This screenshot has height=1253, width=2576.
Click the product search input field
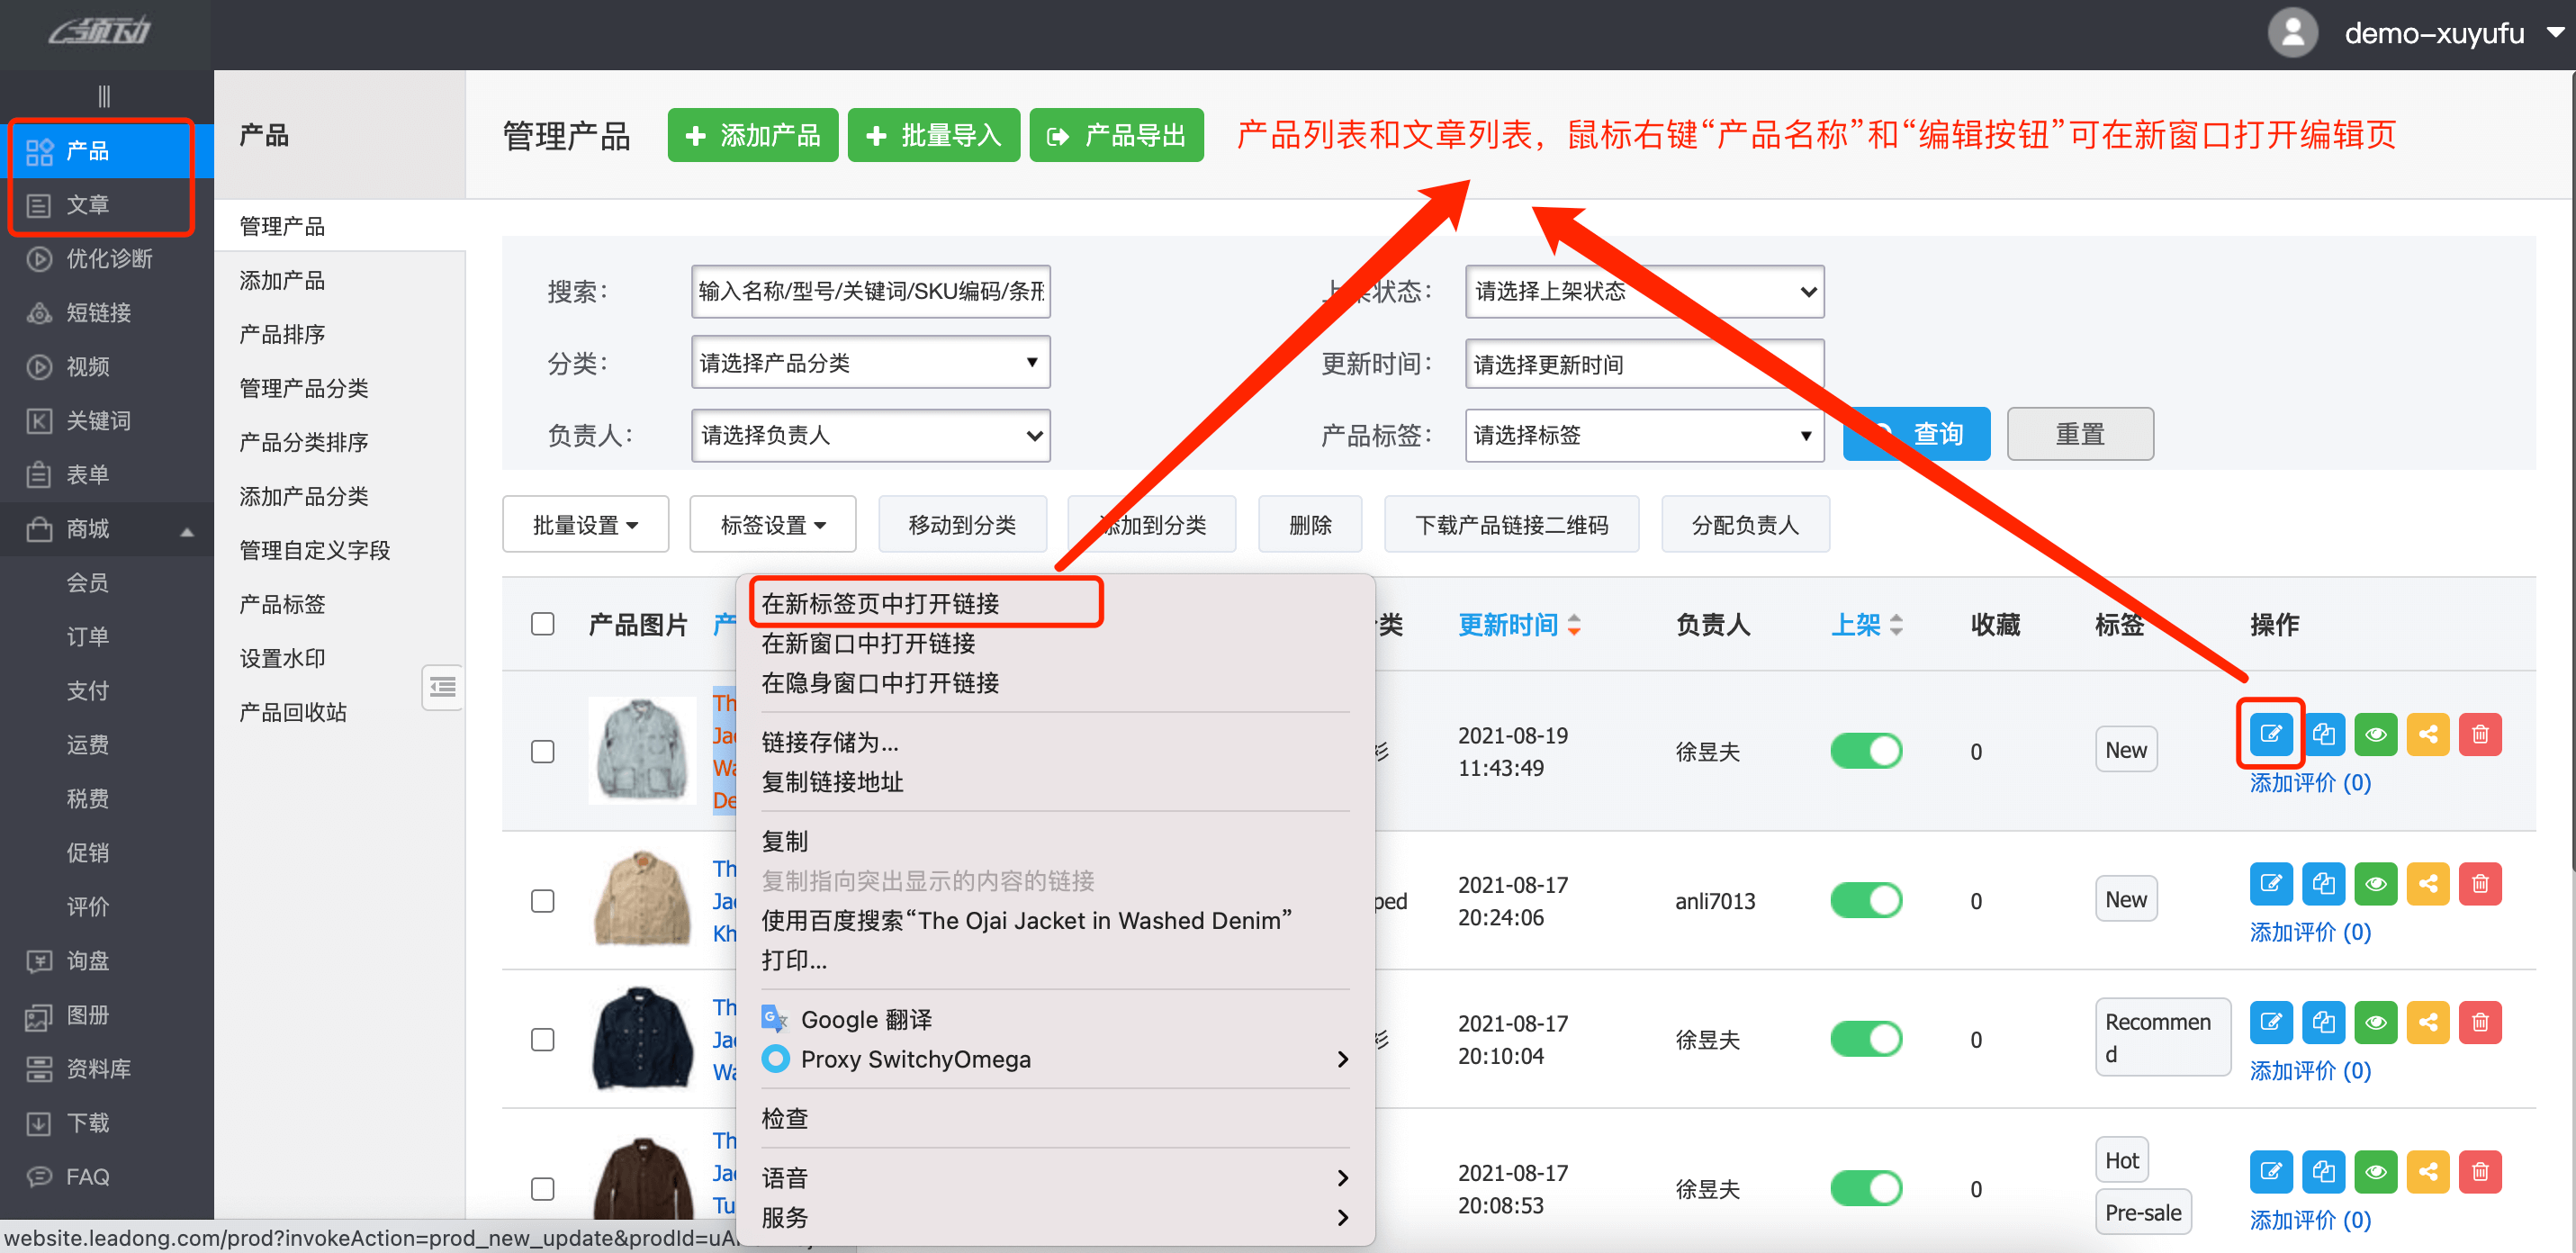pyautogui.click(x=870, y=291)
